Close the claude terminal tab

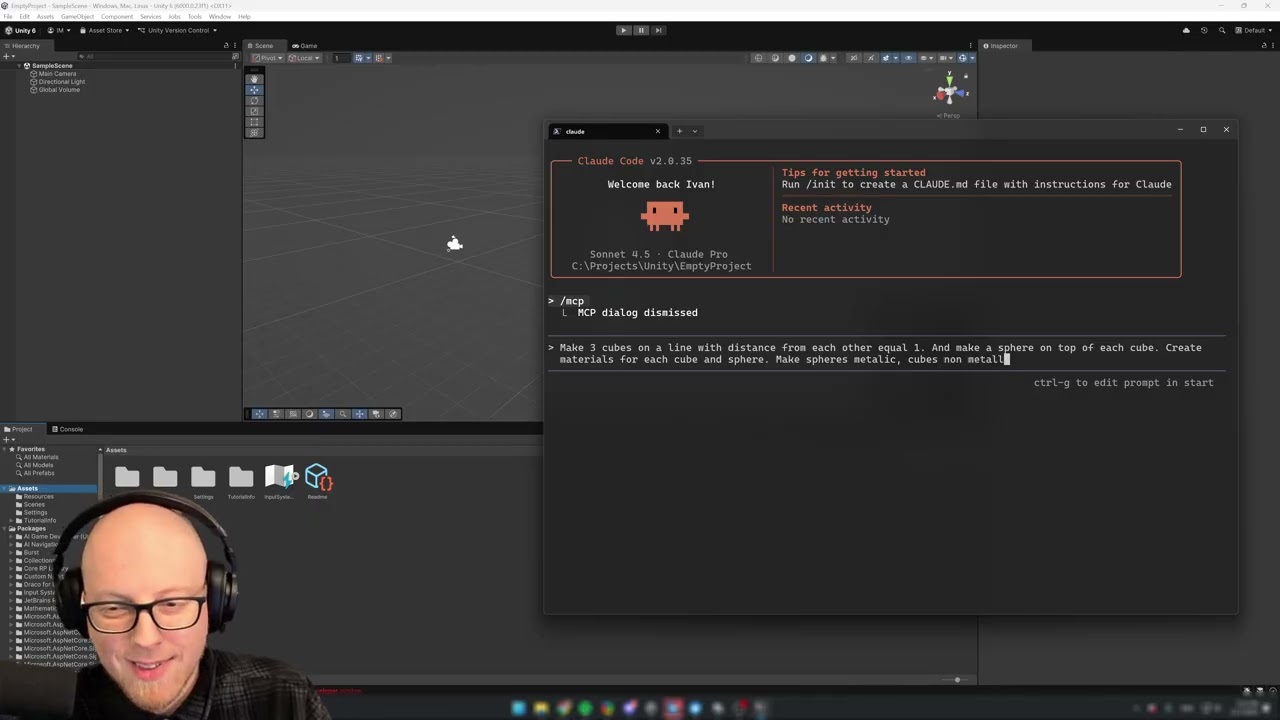click(x=657, y=131)
